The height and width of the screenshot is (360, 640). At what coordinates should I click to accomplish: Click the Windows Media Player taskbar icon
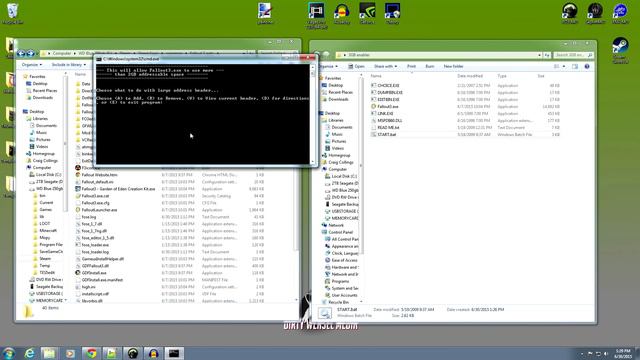[70, 353]
